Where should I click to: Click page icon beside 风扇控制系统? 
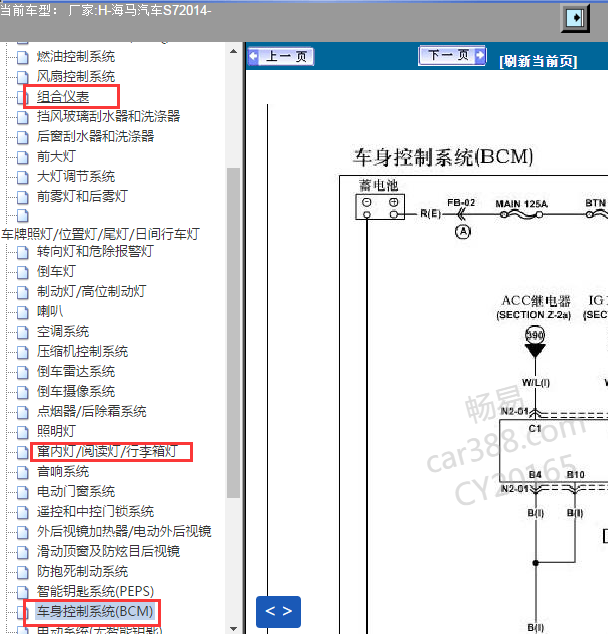click(23, 77)
